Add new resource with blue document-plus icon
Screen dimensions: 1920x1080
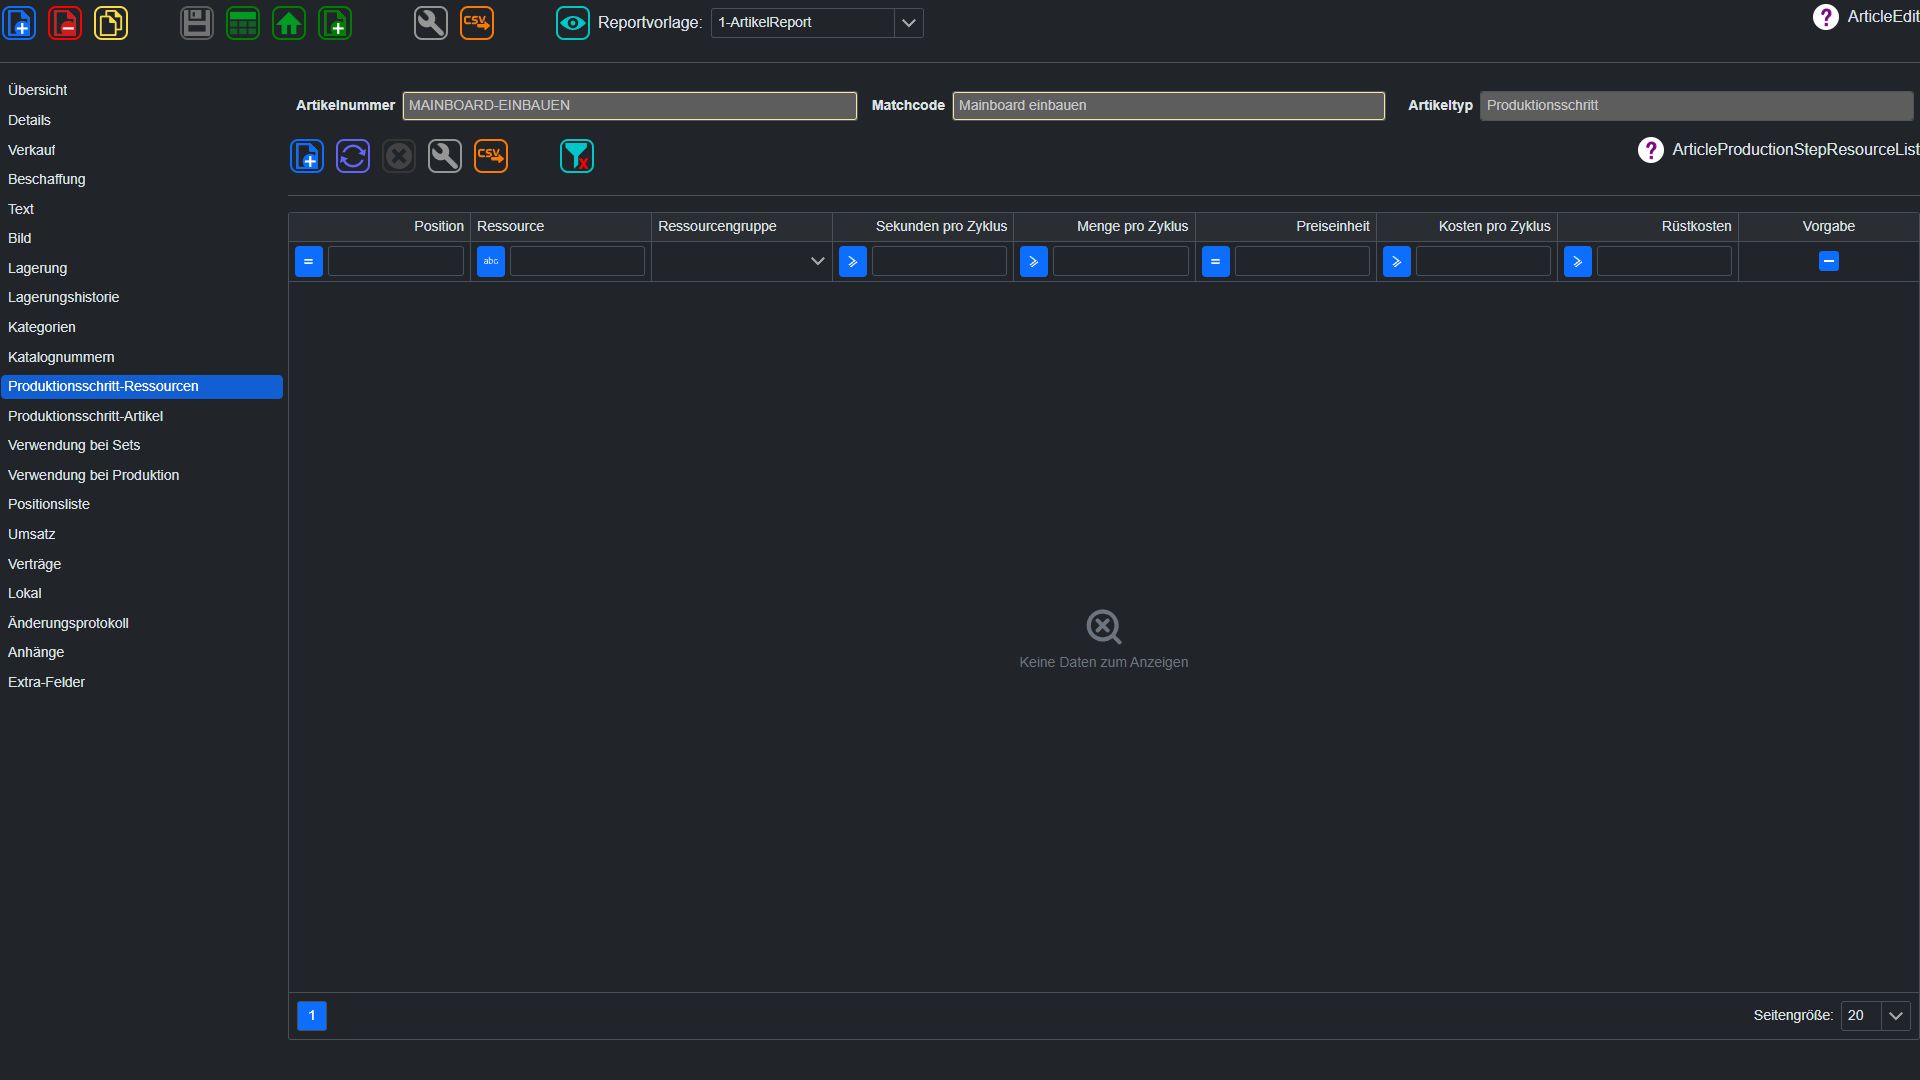pos(307,156)
